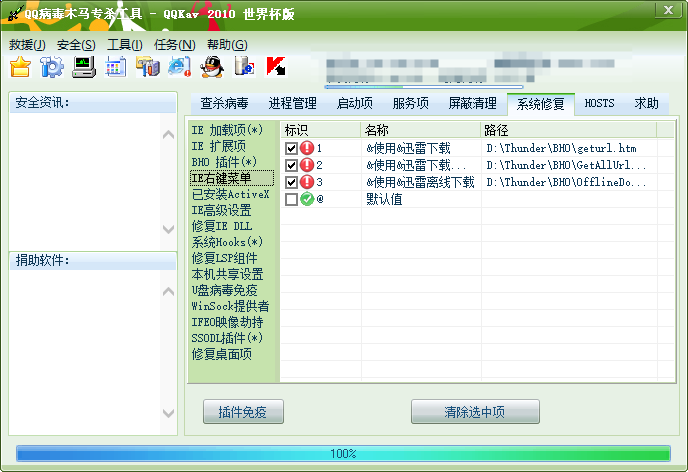Open the 帮助(G) menu
This screenshot has height=472, width=688.
tap(227, 44)
